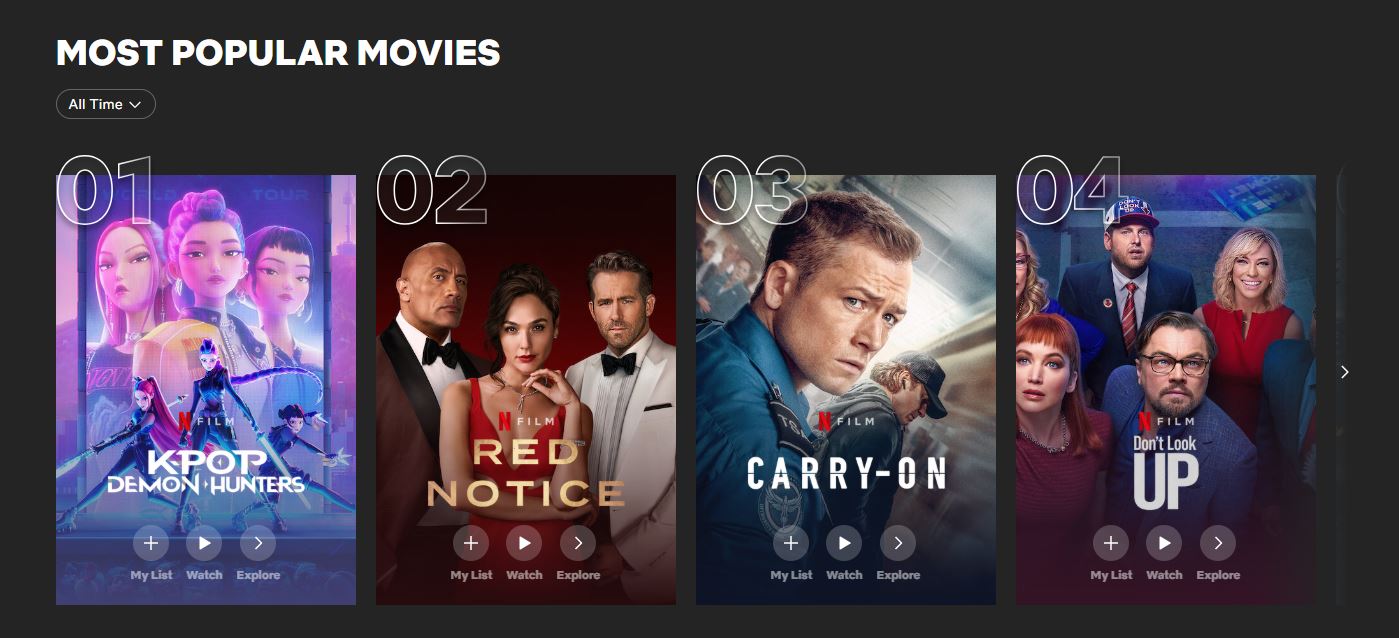Click the Red Notice title logo
The width and height of the screenshot is (1399, 638).
(x=526, y=472)
